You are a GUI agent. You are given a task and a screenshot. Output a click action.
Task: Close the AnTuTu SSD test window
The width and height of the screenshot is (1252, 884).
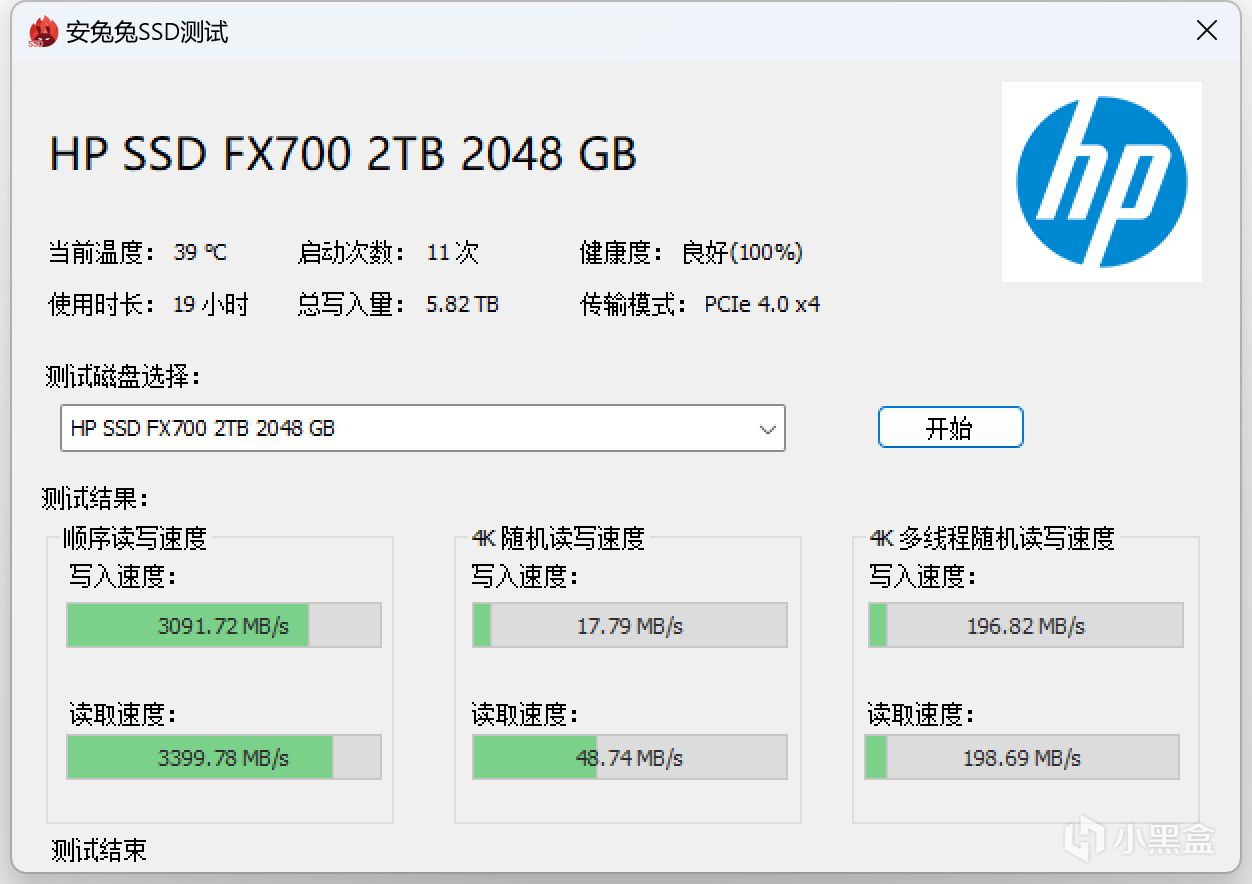(x=1207, y=31)
